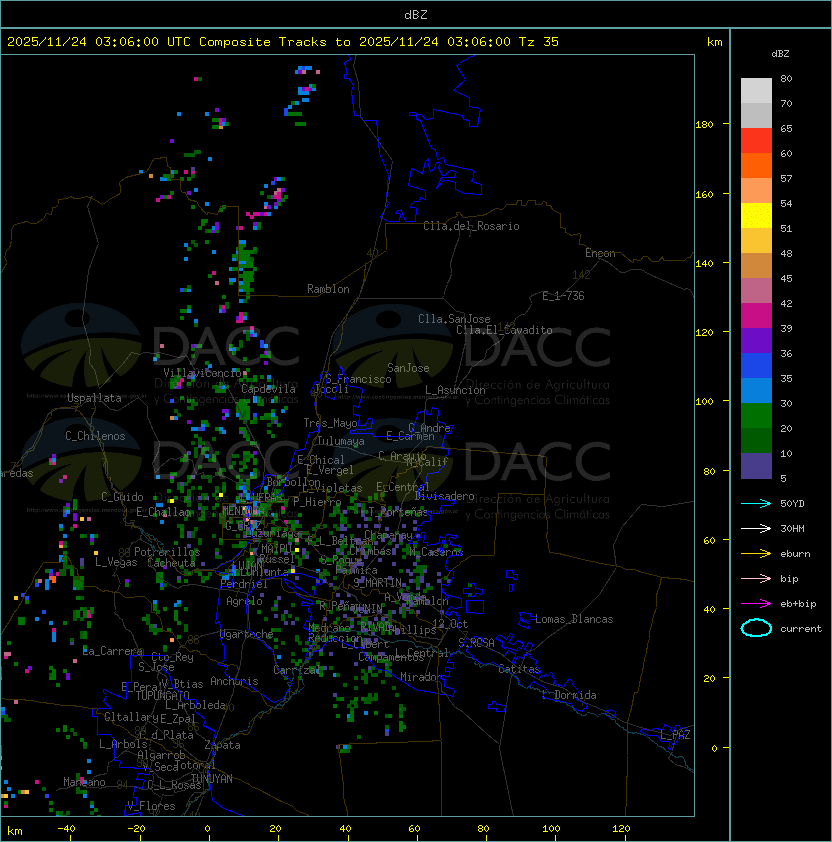
Task: Pick the light blue swatch between 35 and 30
Action: [x=756, y=391]
